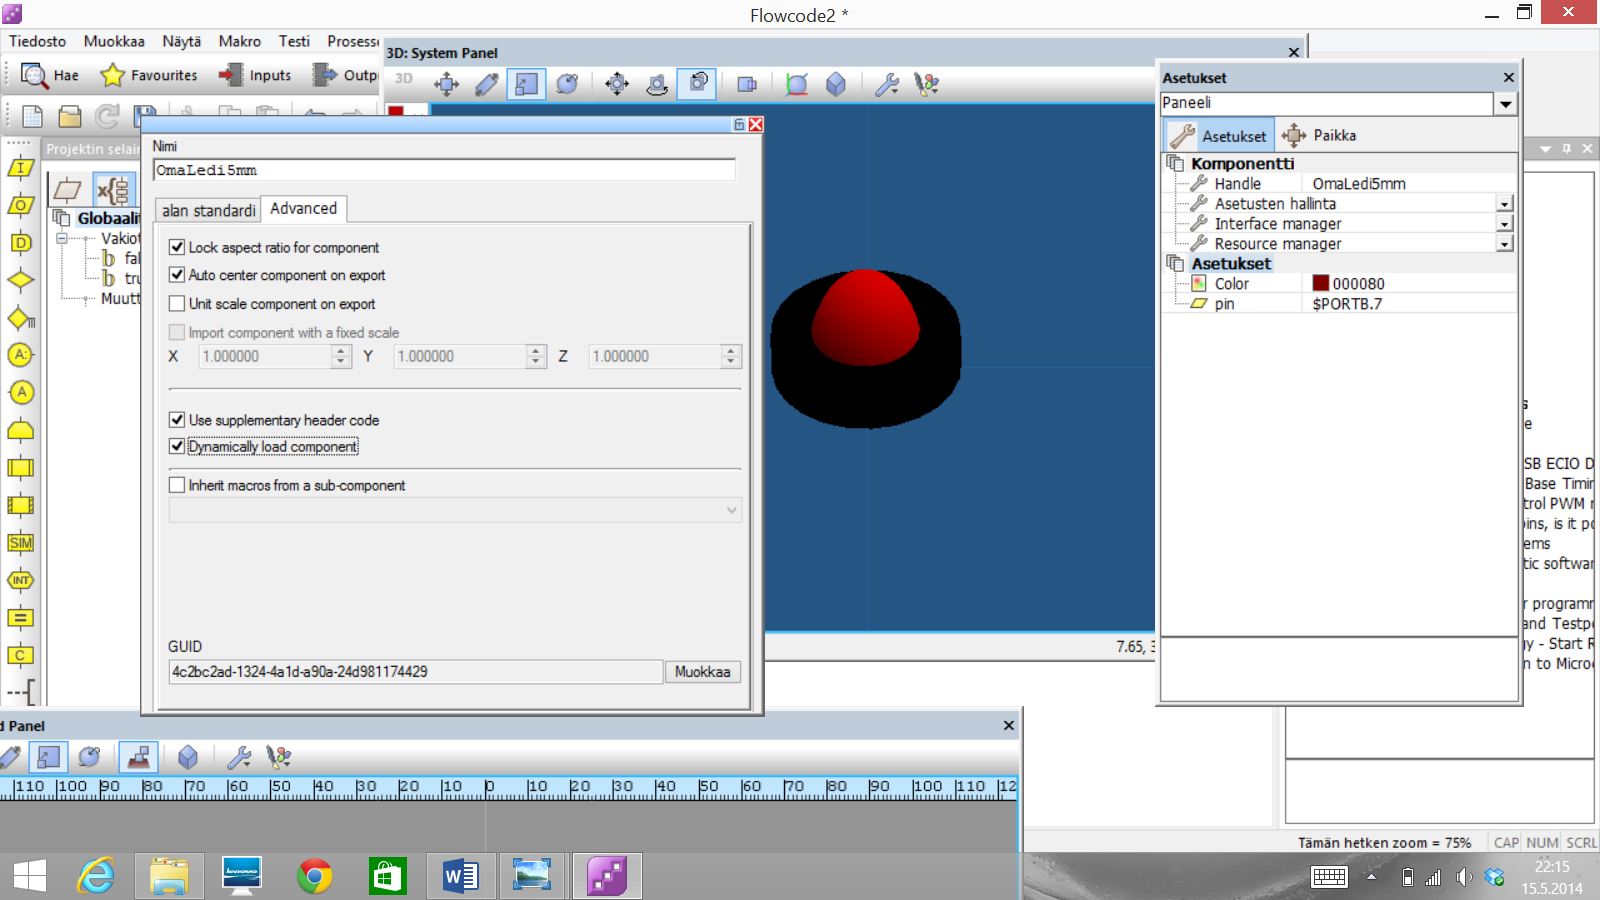Screen dimensions: 1600x900
Task: Choose the Decision diamond icon
Action: pyautogui.click(x=21, y=280)
